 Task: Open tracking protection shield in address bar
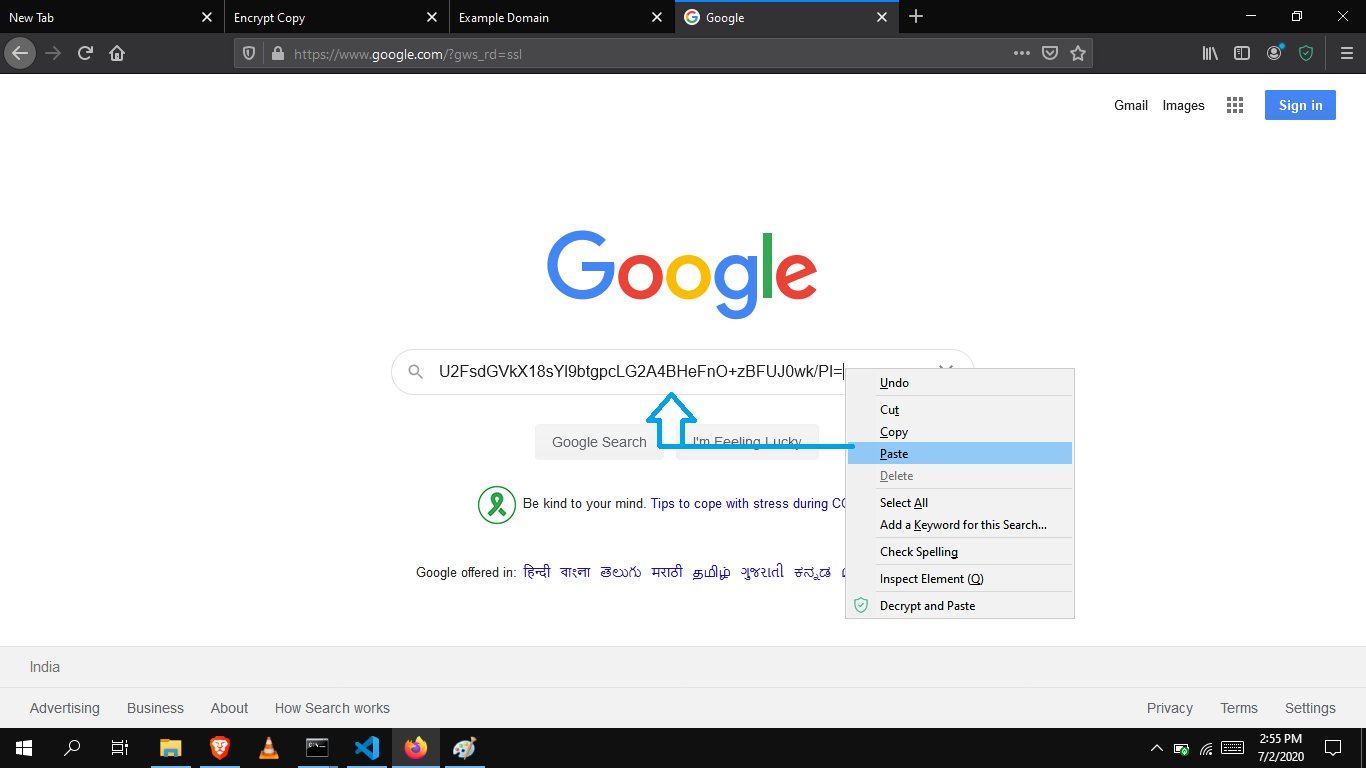(249, 53)
